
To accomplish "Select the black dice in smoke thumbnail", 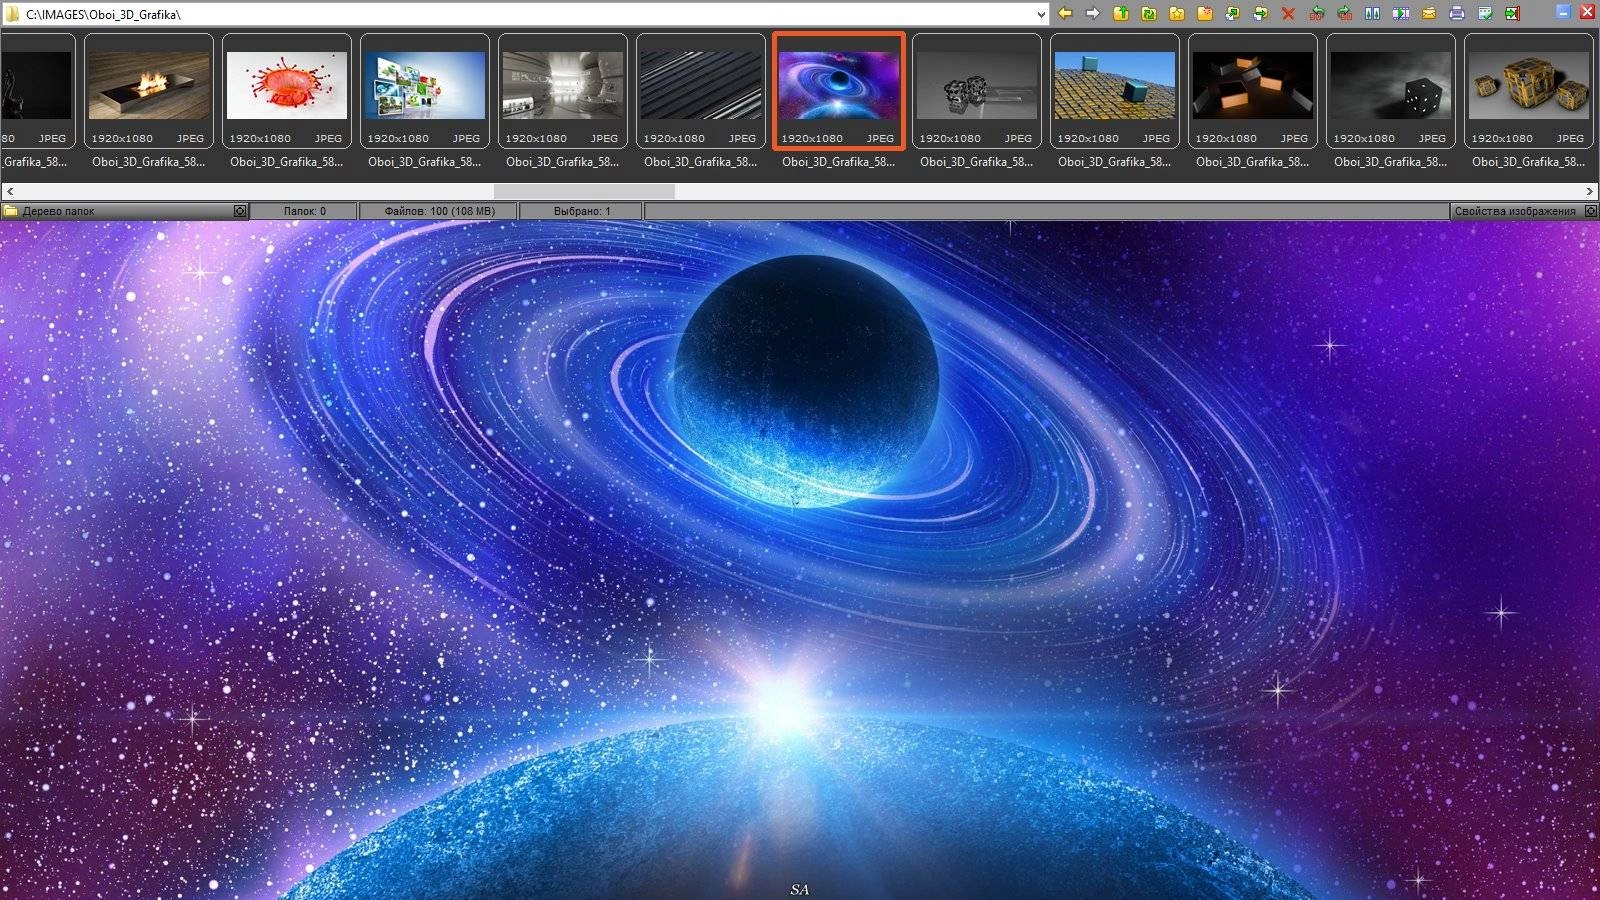I will [1391, 91].
